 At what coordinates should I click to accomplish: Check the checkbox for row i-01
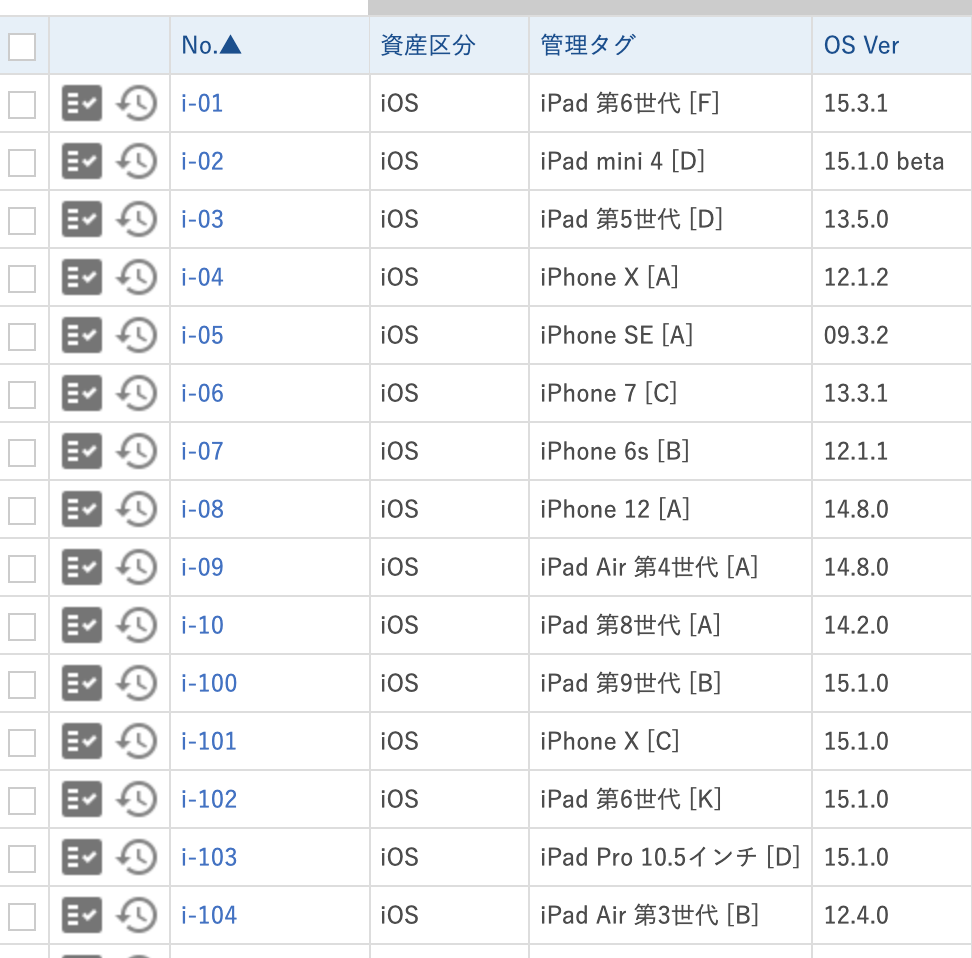[22, 104]
